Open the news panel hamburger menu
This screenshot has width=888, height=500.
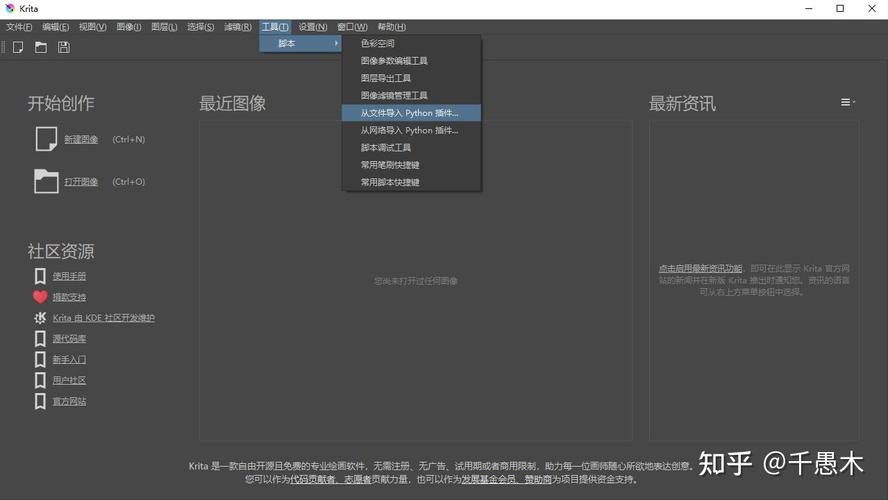(x=847, y=102)
